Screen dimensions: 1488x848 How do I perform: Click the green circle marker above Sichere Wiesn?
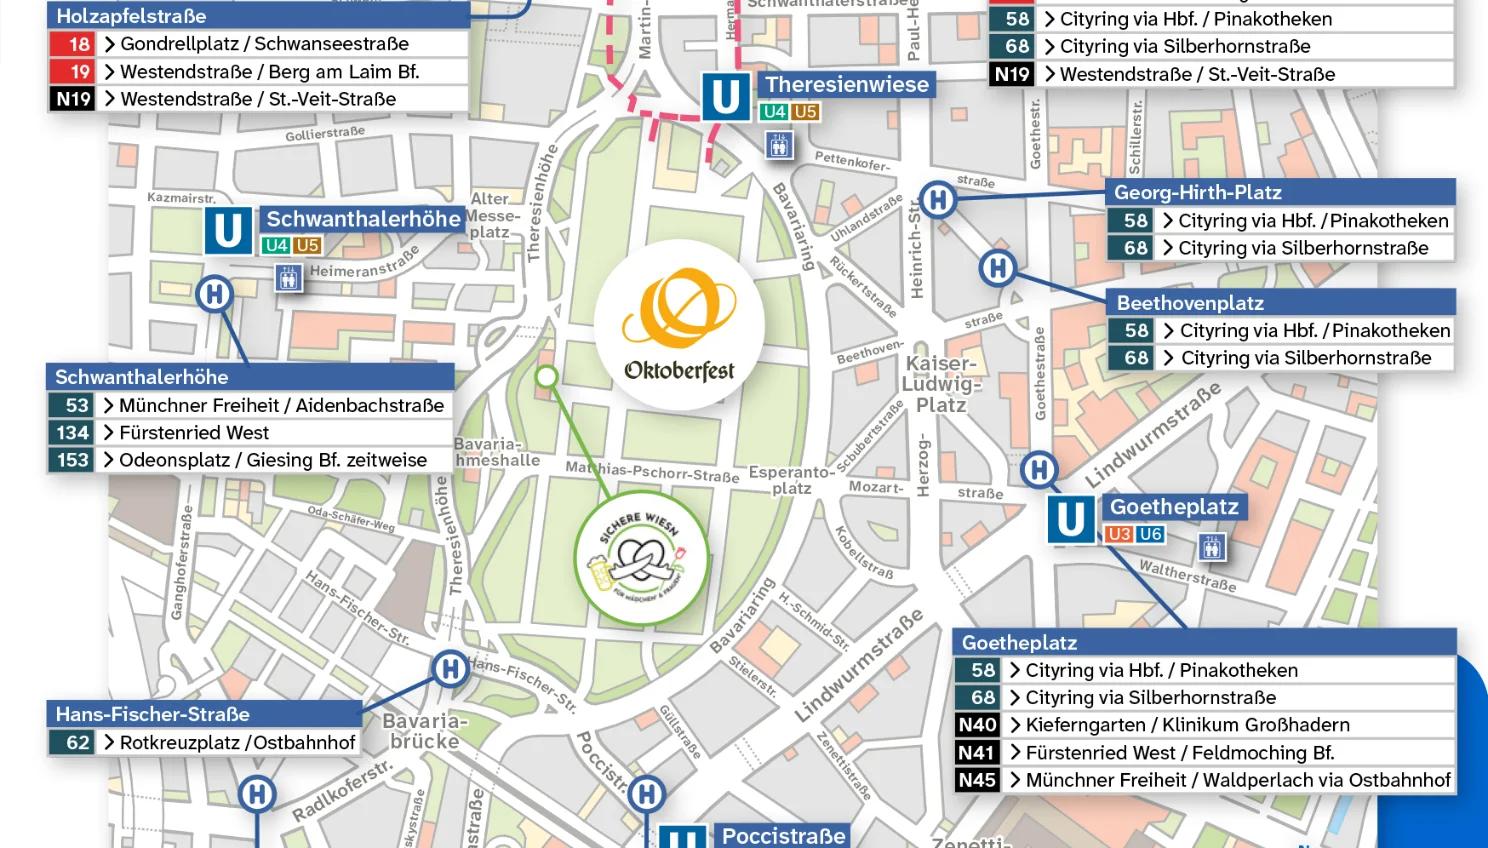point(546,377)
